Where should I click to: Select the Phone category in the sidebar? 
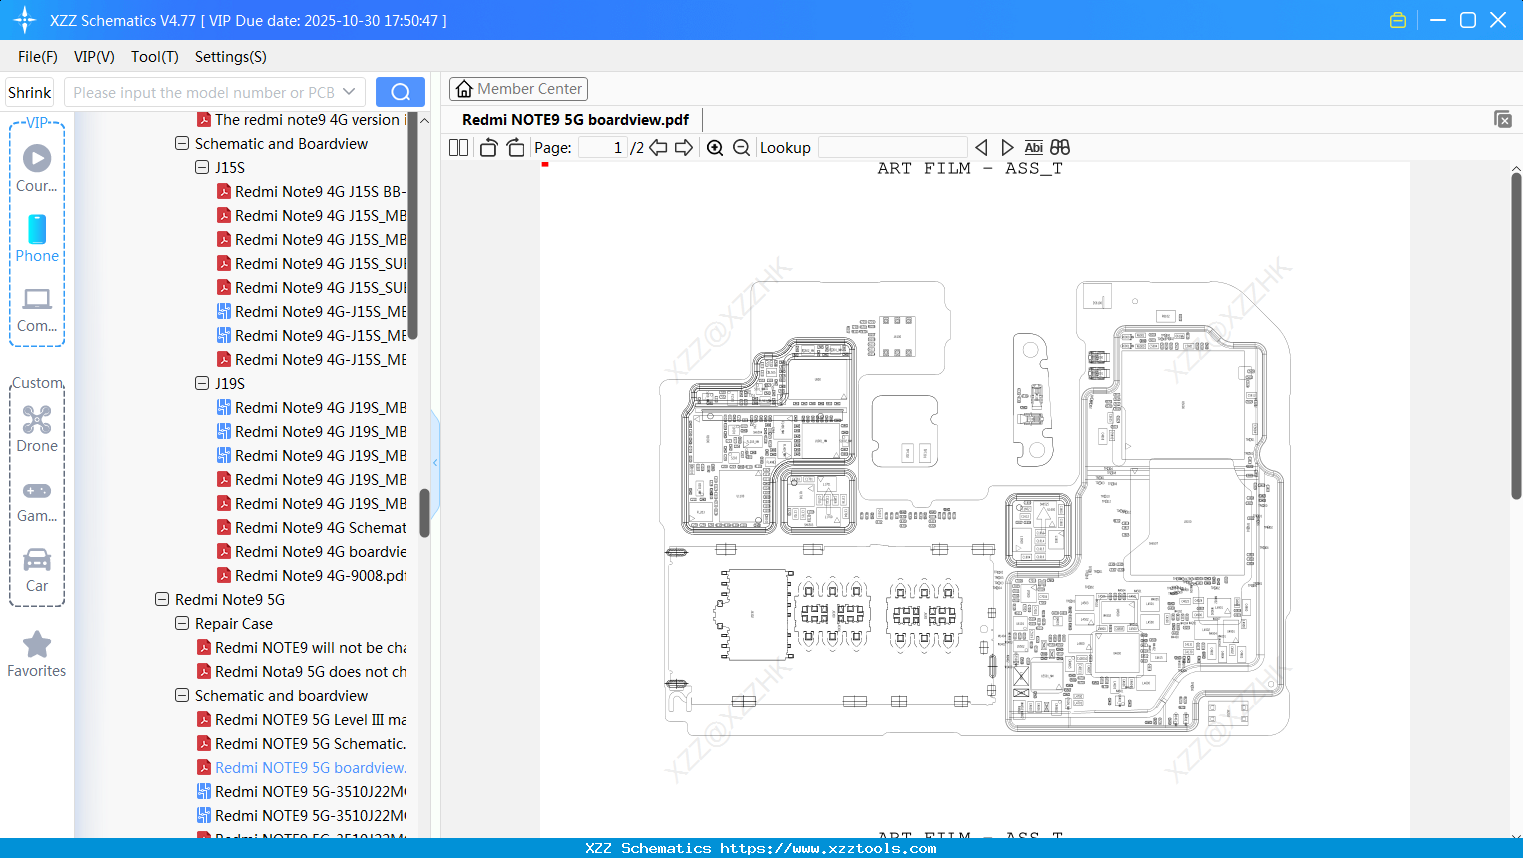36,240
